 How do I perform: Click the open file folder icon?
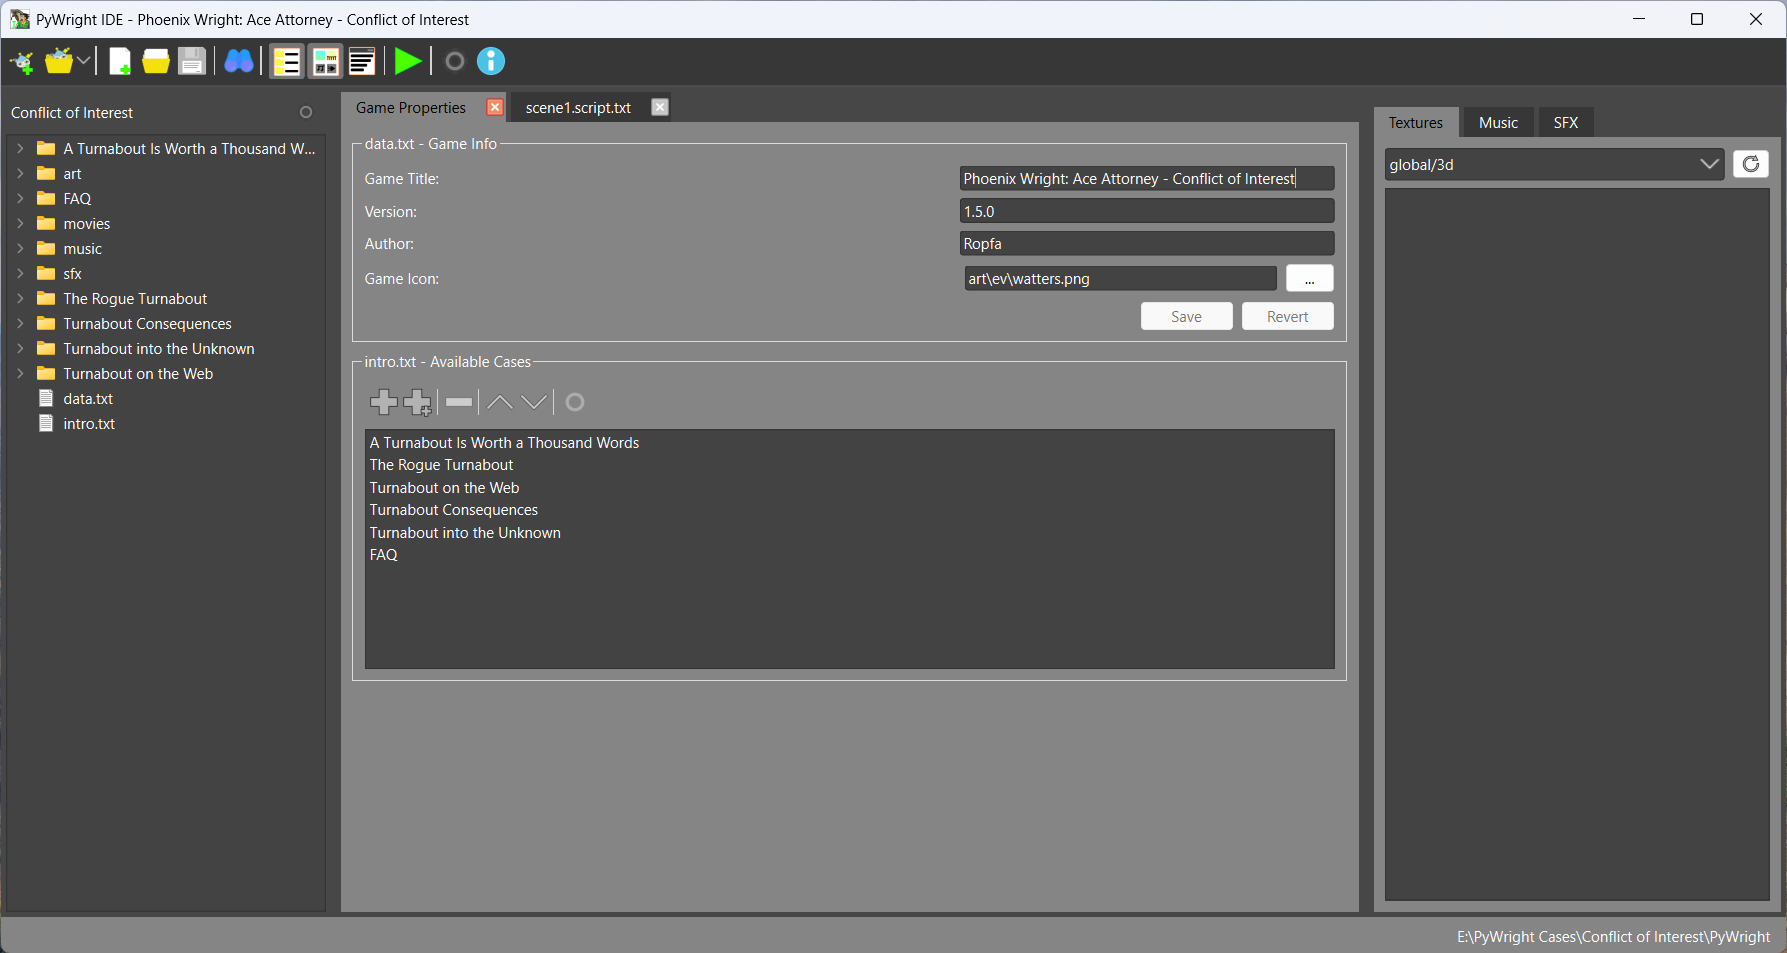click(155, 62)
